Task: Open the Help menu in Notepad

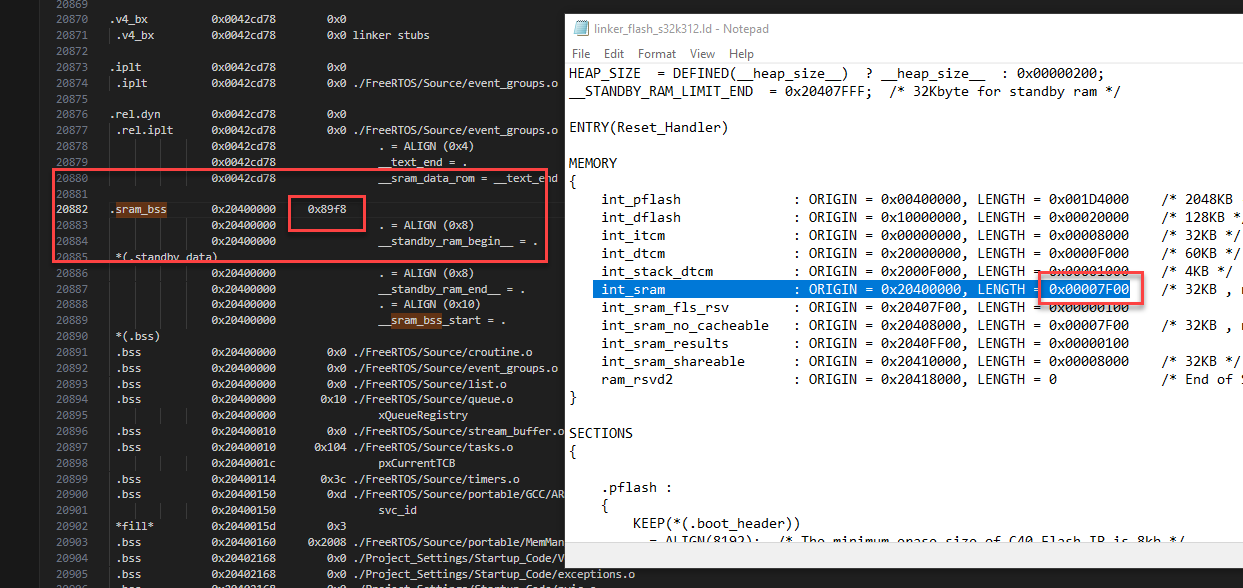Action: [x=741, y=53]
